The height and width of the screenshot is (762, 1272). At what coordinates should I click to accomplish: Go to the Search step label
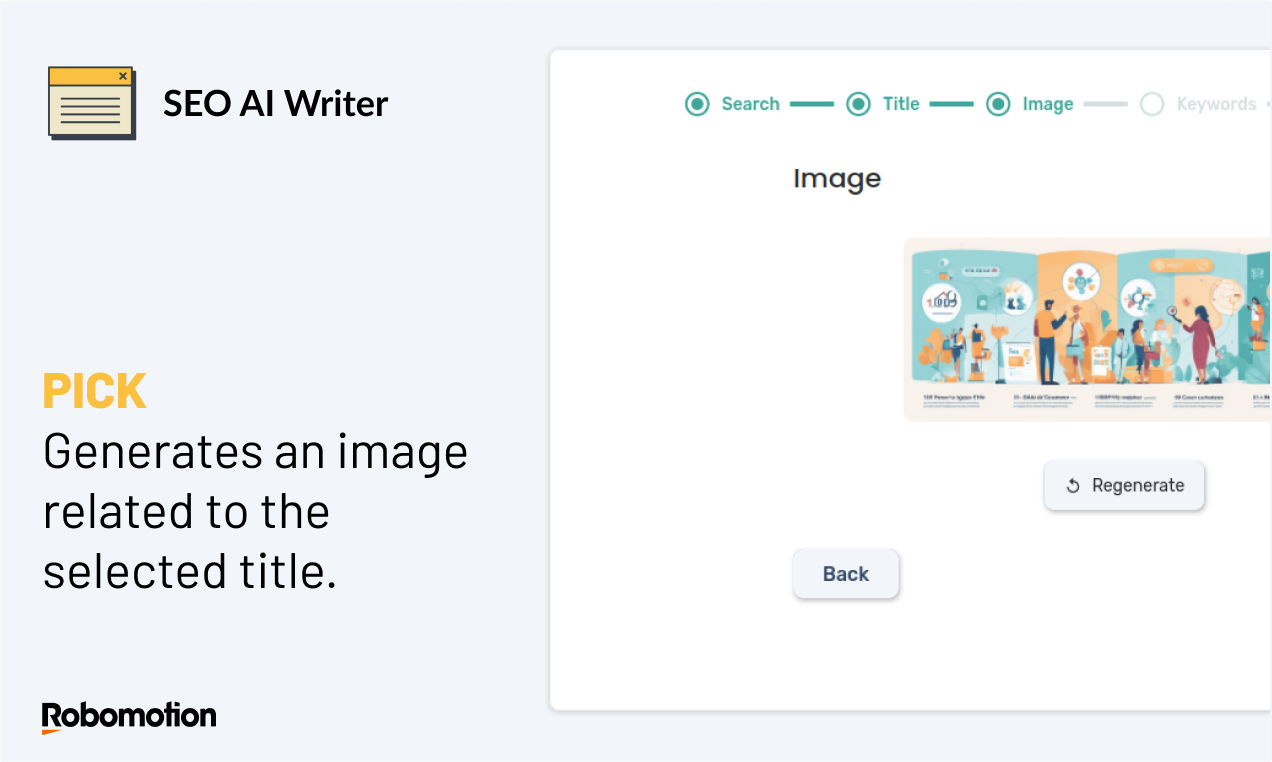[750, 104]
